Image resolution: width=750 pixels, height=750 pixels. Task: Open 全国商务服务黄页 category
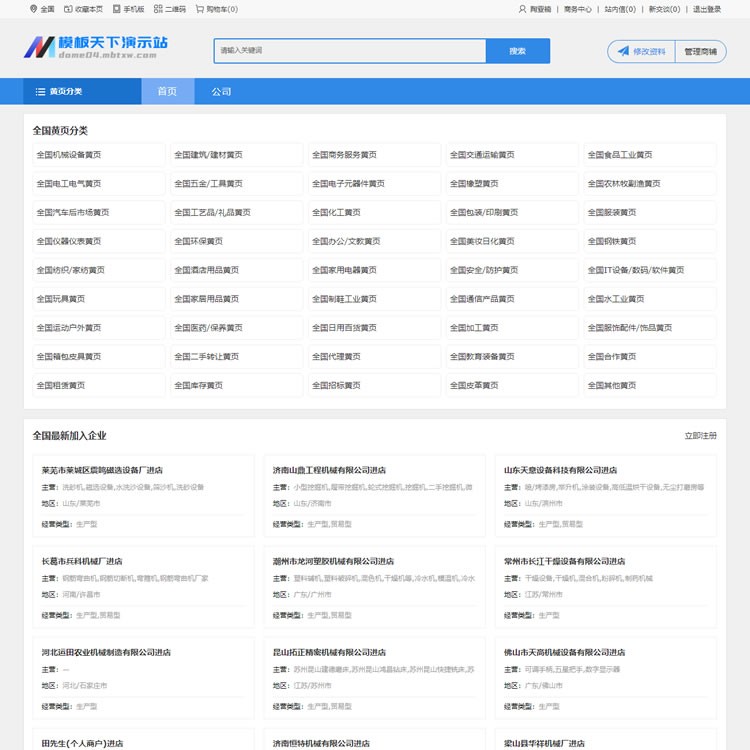tap(374, 154)
